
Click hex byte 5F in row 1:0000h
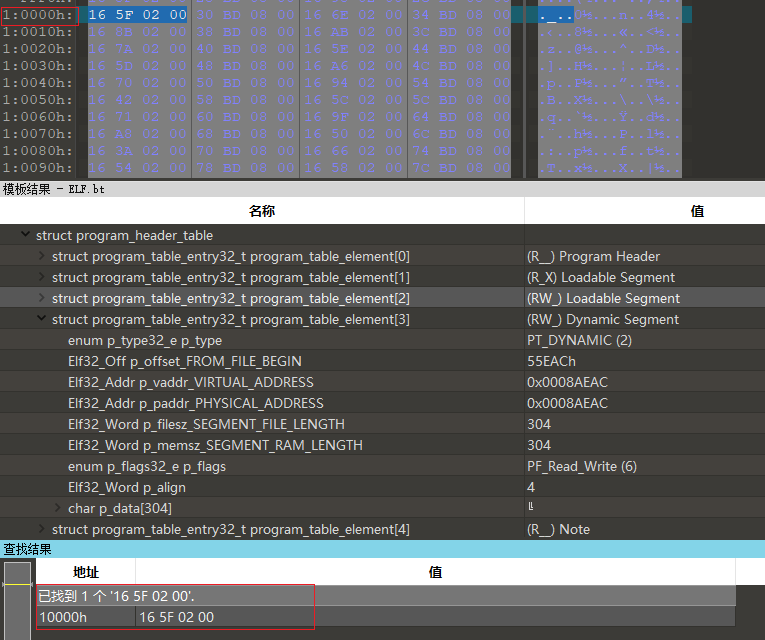click(124, 15)
